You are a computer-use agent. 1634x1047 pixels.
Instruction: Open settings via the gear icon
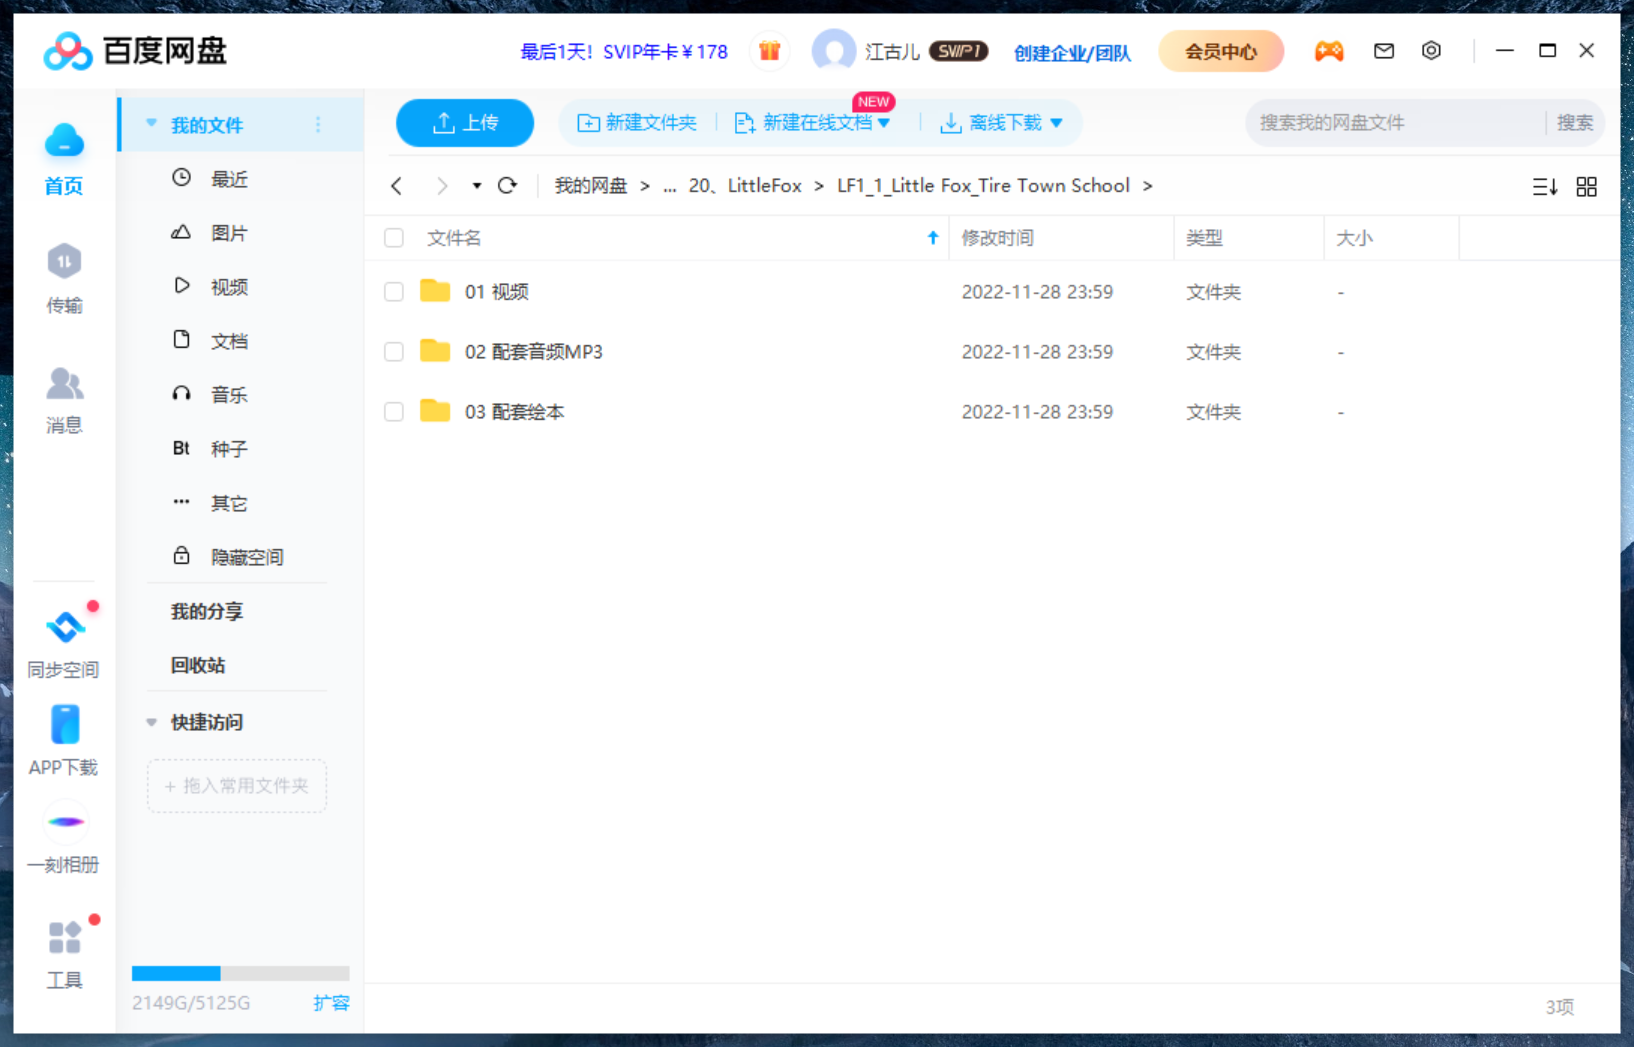[x=1431, y=50]
